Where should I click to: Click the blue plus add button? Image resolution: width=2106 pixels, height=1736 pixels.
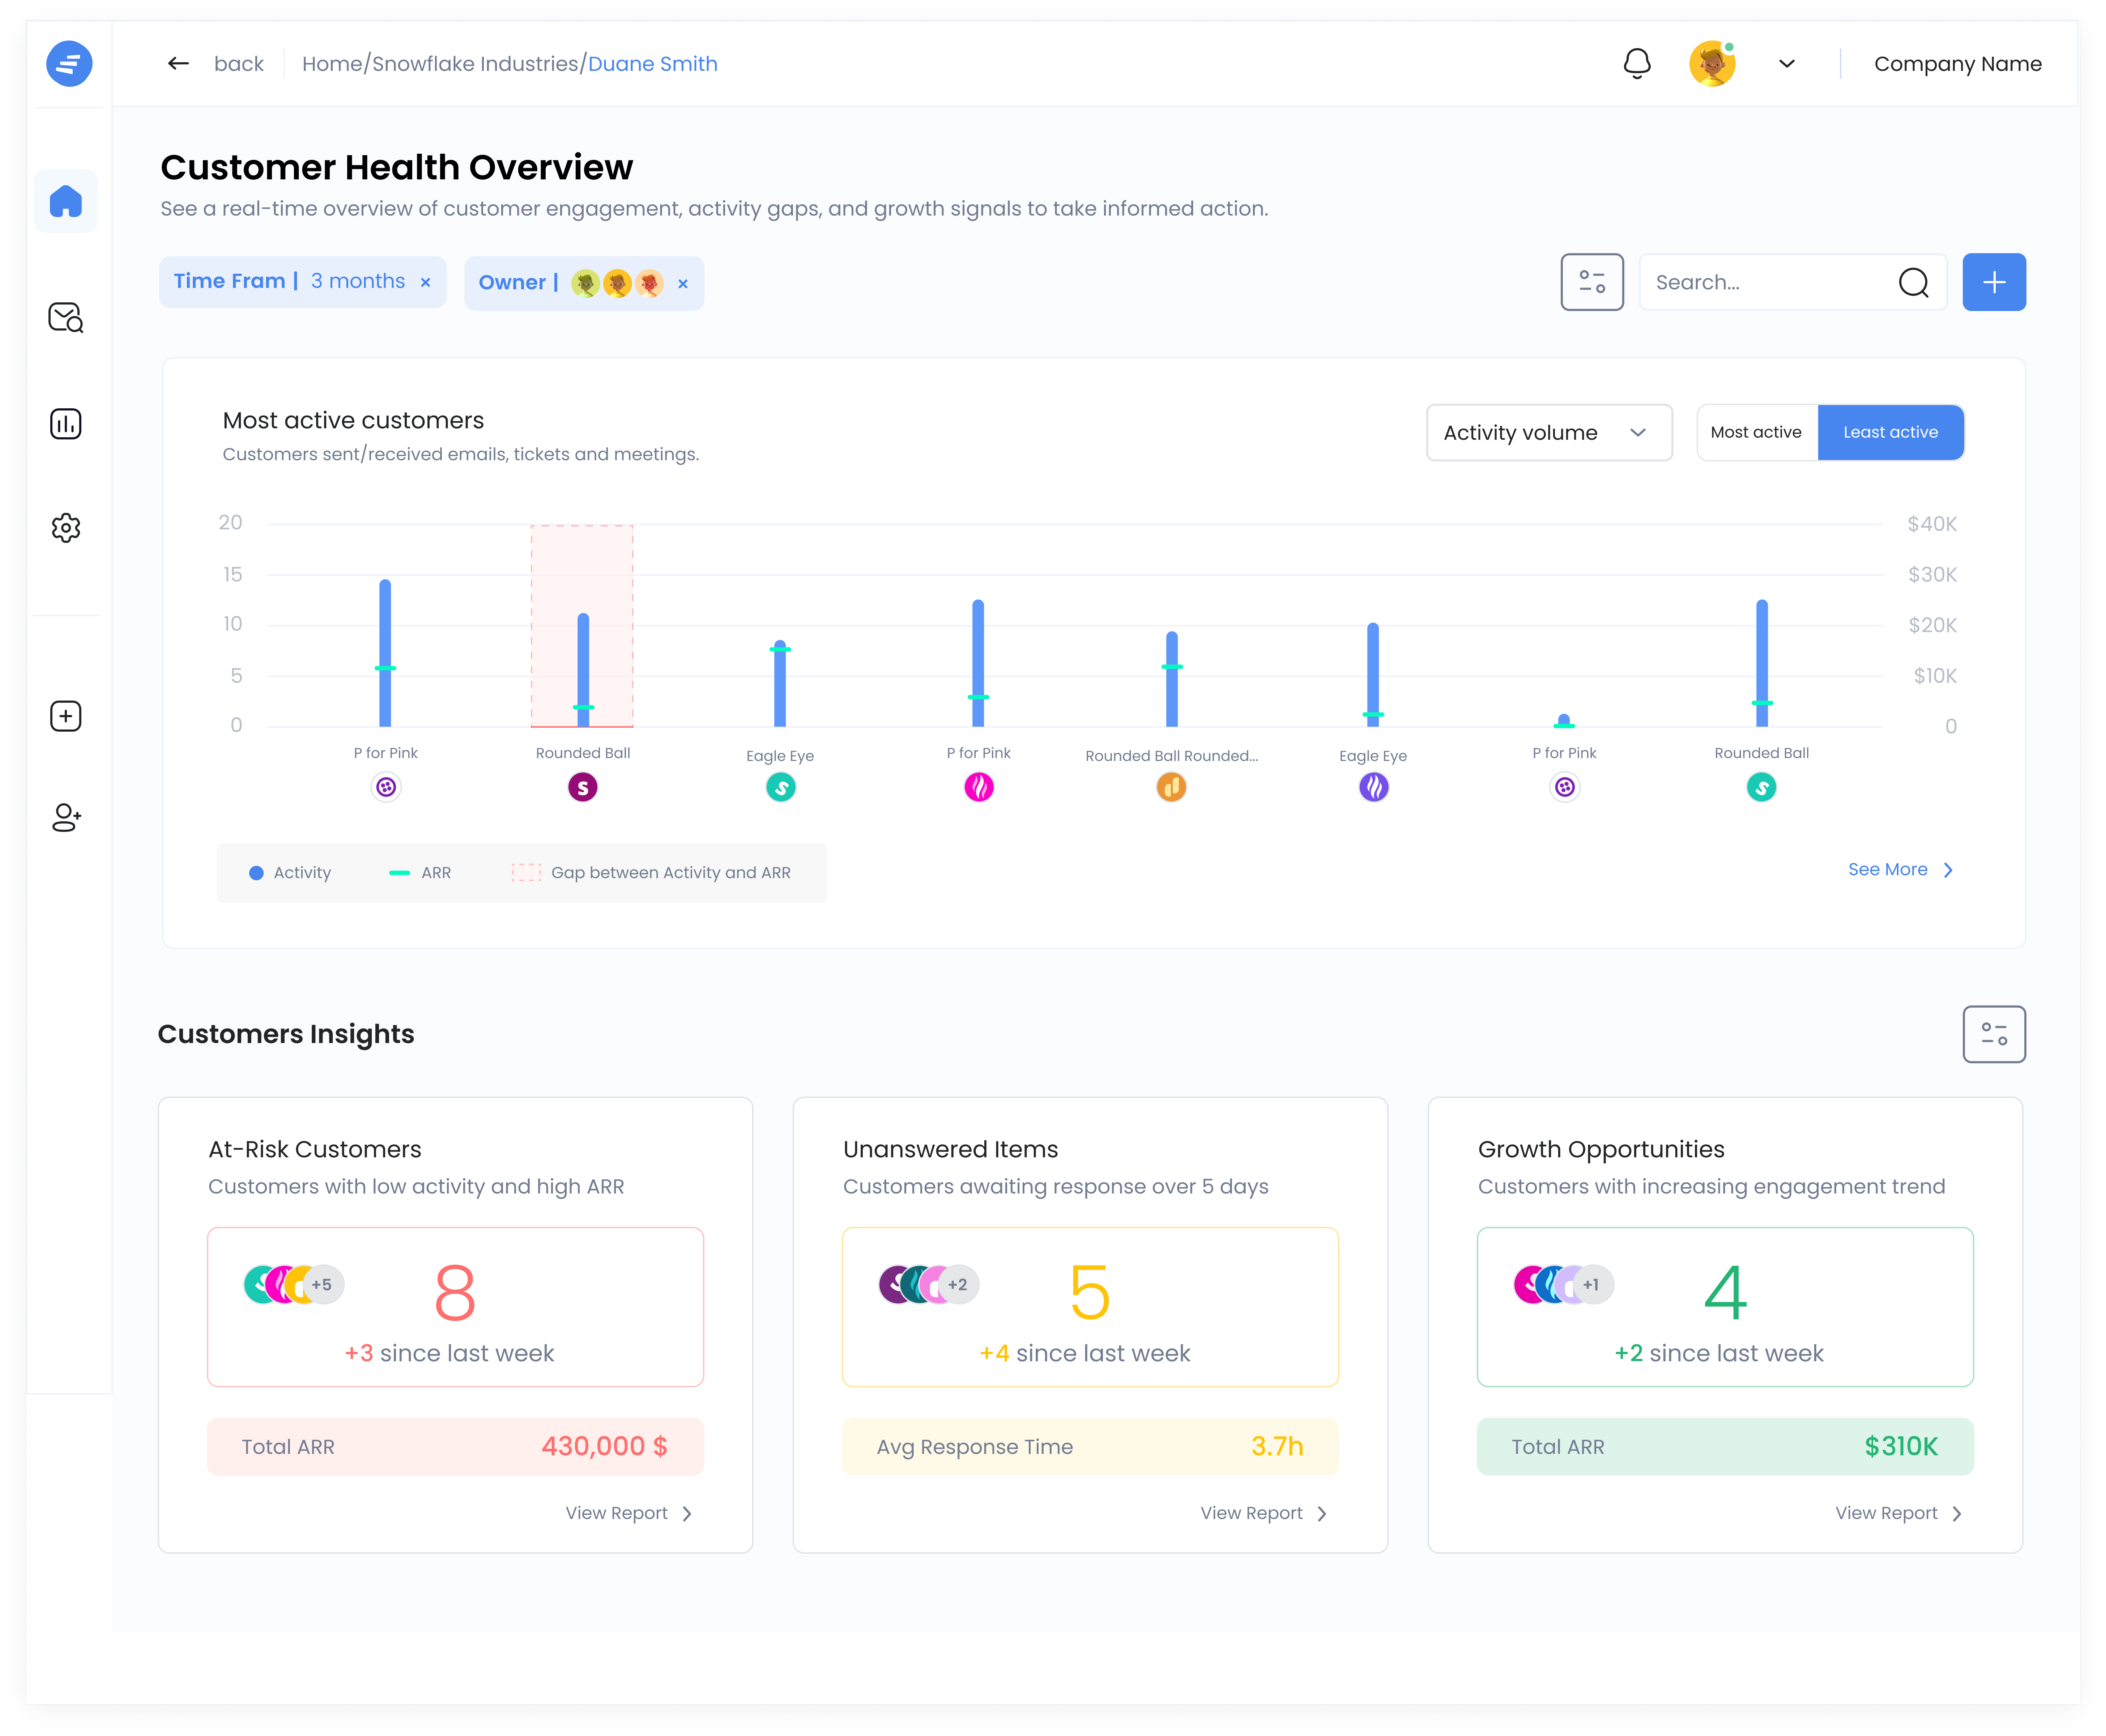point(1994,282)
